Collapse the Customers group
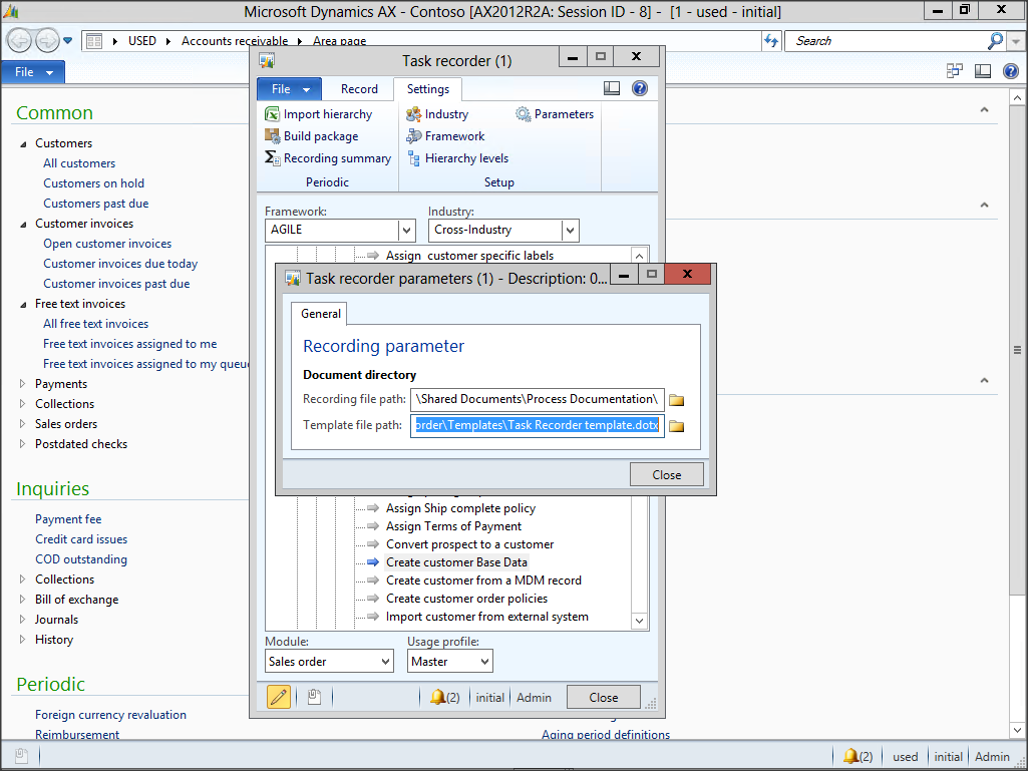This screenshot has height=771, width=1028. click(24, 144)
